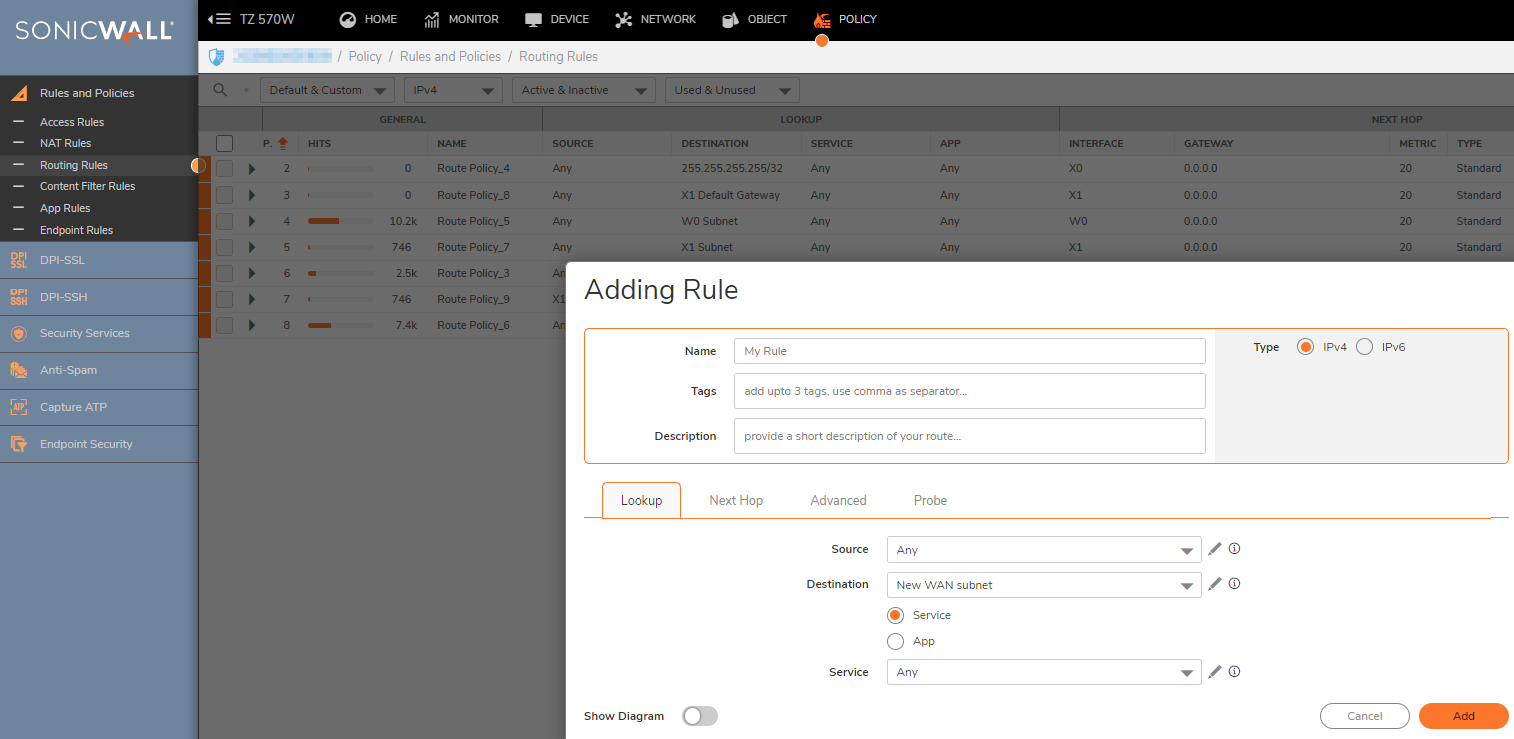The height and width of the screenshot is (739, 1514).
Task: Click the Cancel button
Action: coord(1365,716)
